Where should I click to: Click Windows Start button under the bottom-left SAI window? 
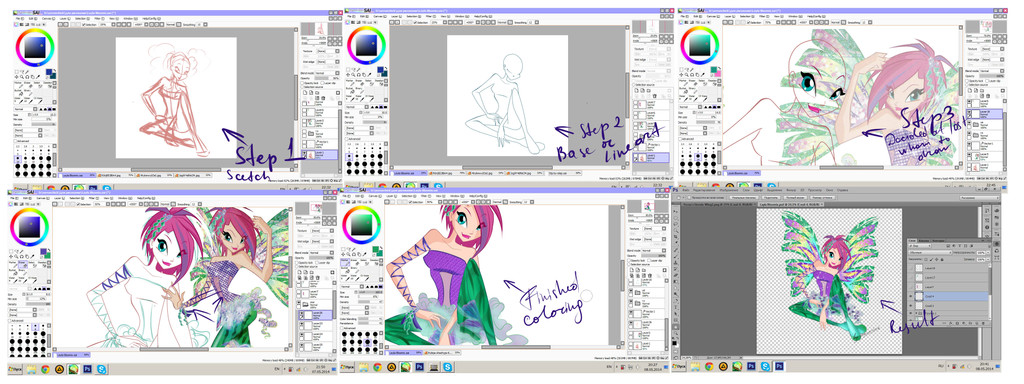(16, 369)
